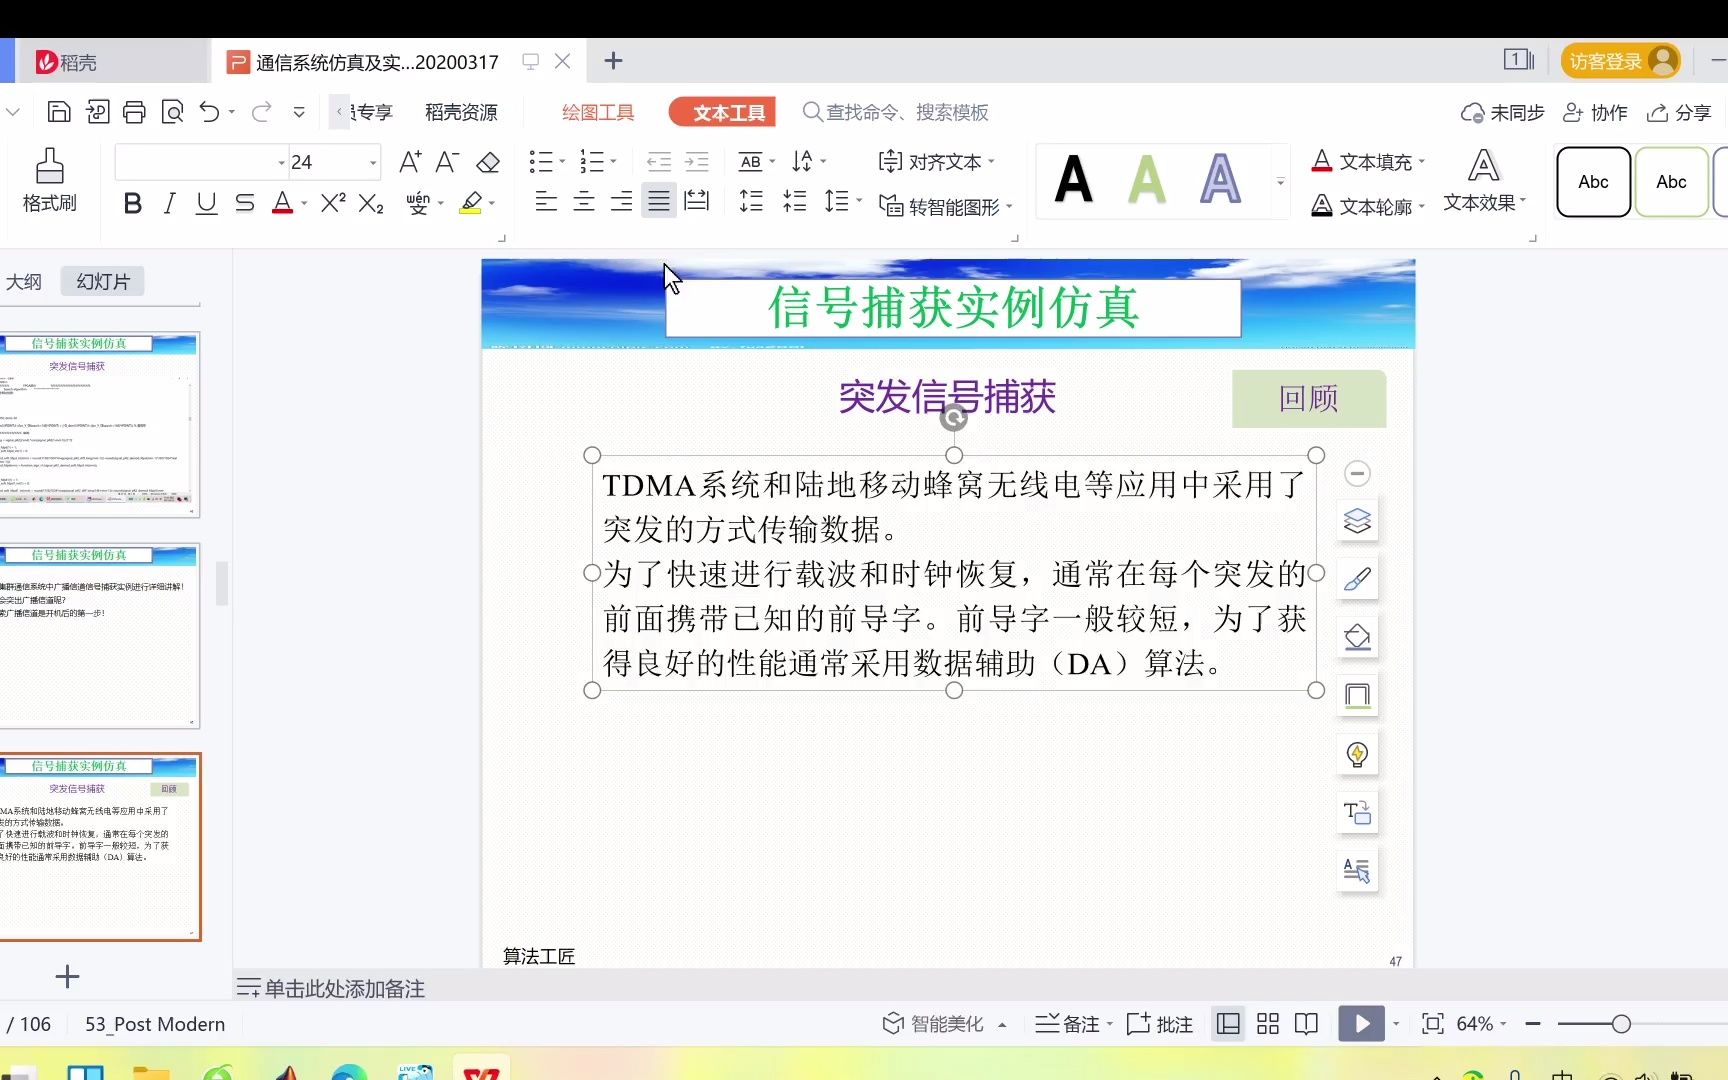The width and height of the screenshot is (1728, 1080).
Task: Select the Format Painter (格式刷) tool
Action: pyautogui.click(x=49, y=181)
